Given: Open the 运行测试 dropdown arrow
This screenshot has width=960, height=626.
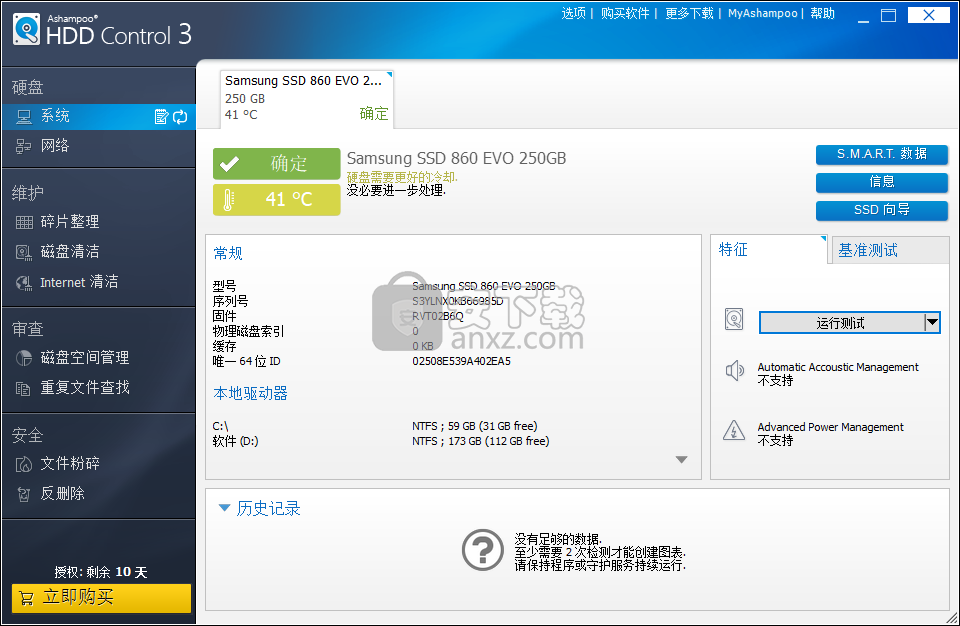Looking at the screenshot, I should pyautogui.click(x=932, y=322).
